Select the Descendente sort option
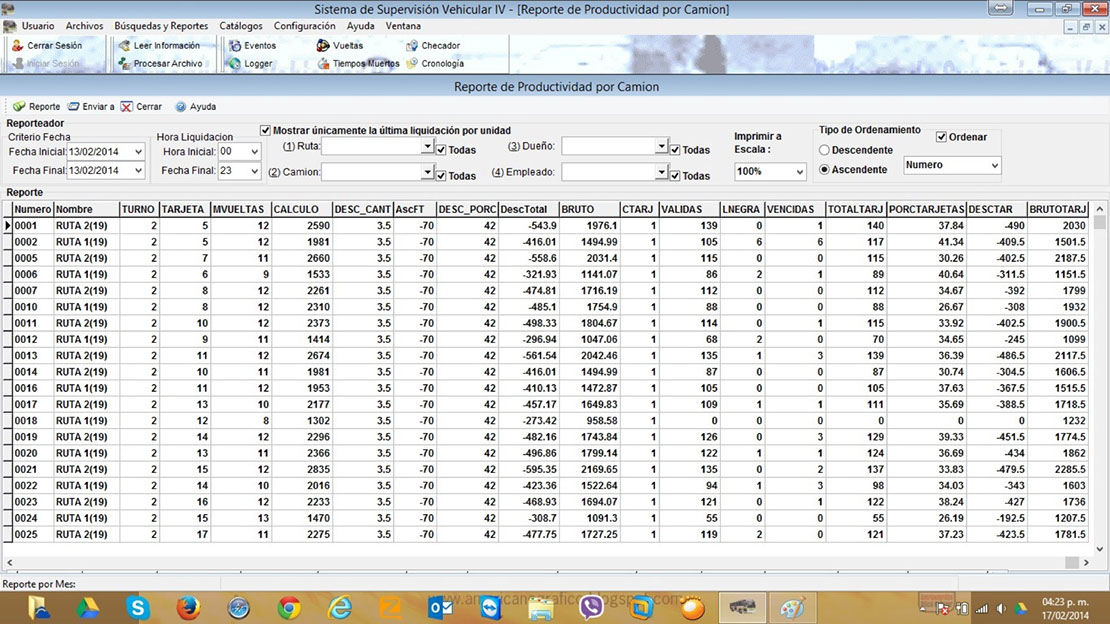 click(825, 150)
